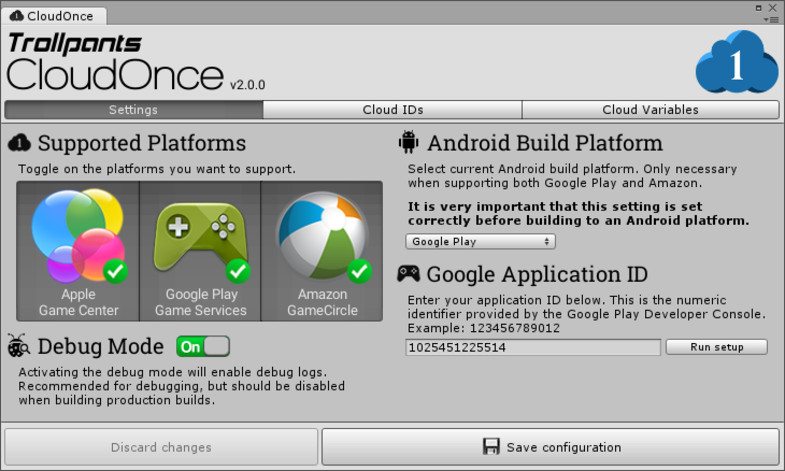Open the Android build platform dropdown

pos(480,242)
